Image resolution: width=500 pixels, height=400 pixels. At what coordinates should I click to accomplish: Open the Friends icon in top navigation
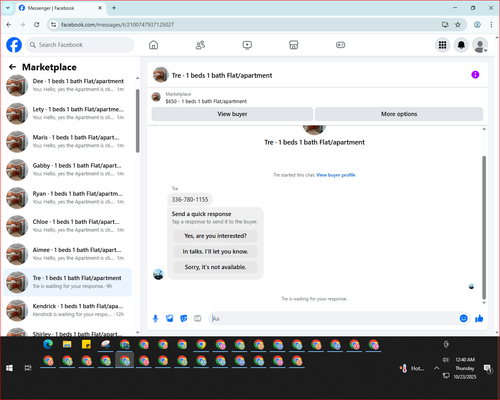click(x=200, y=45)
